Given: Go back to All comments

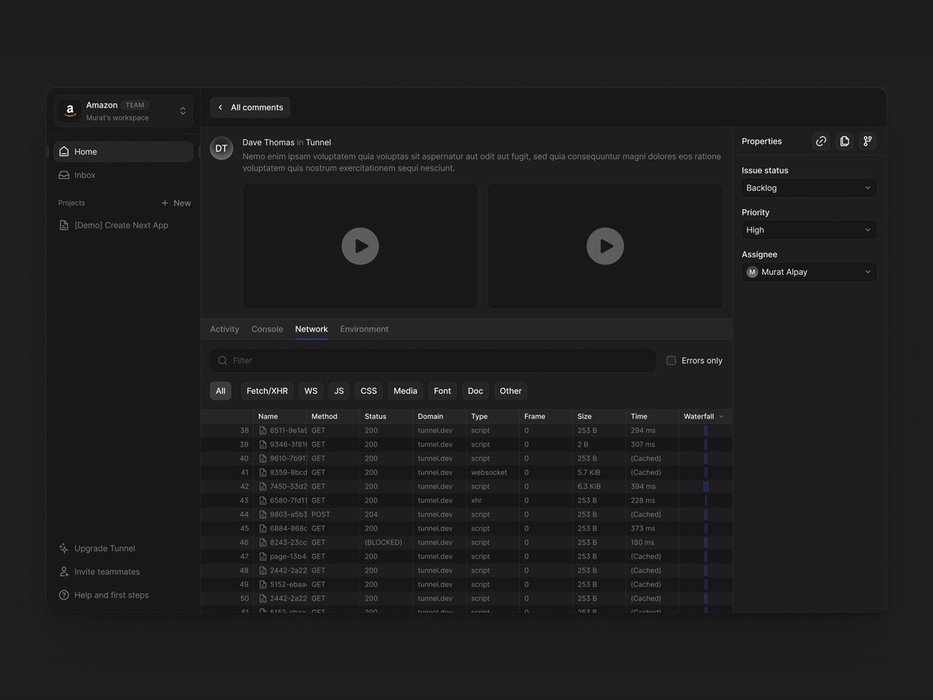Looking at the screenshot, I should click(250, 107).
